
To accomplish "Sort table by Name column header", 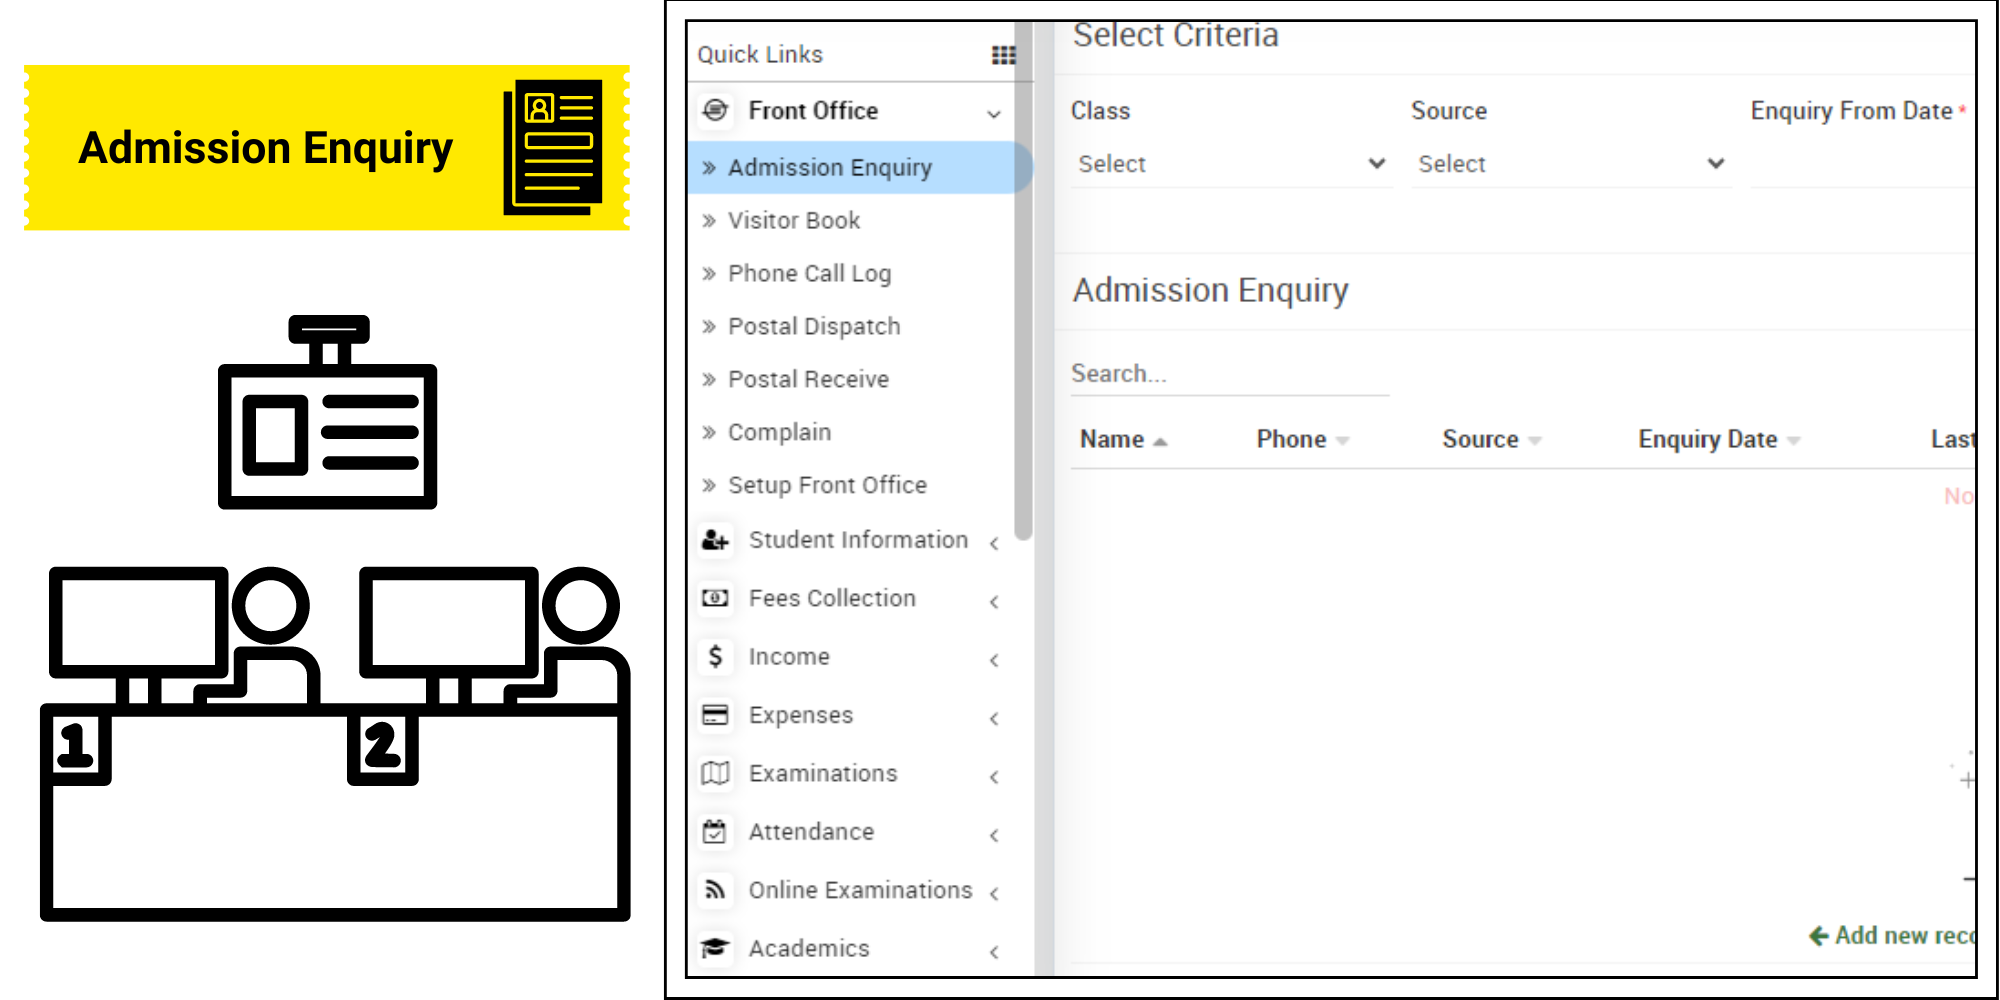I will coord(1112,439).
